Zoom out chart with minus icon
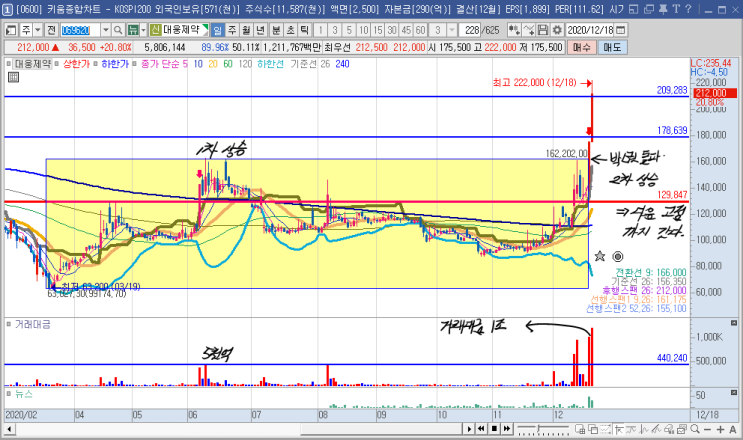743x440 pixels. click(707, 429)
